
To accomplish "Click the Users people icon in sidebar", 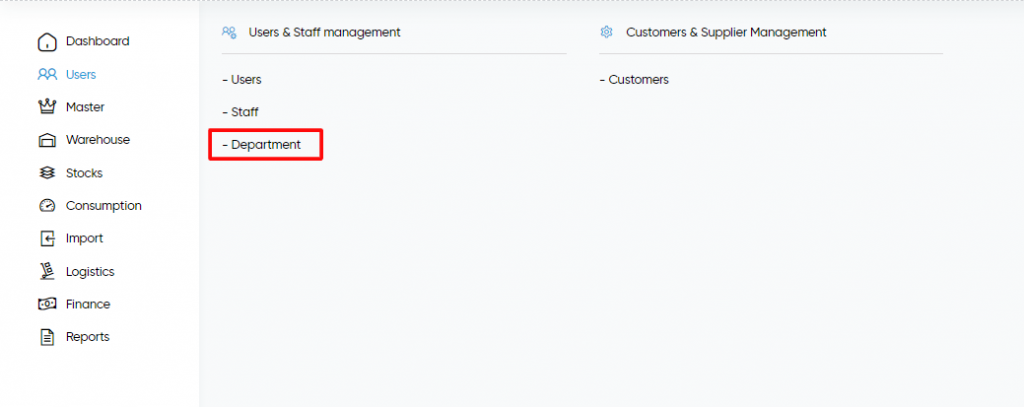I will (x=47, y=74).
